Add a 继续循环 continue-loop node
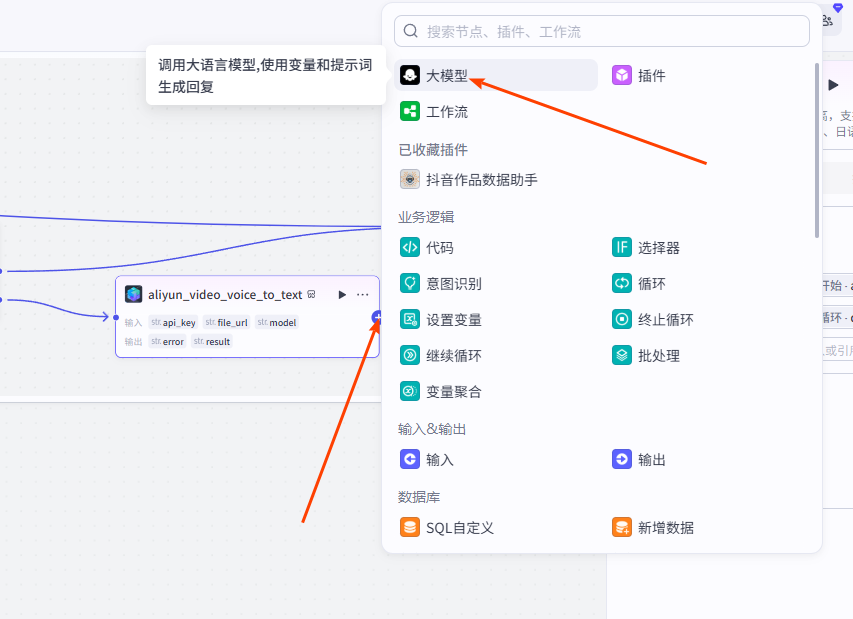Screen dimensions: 853x619 [x=441, y=356]
